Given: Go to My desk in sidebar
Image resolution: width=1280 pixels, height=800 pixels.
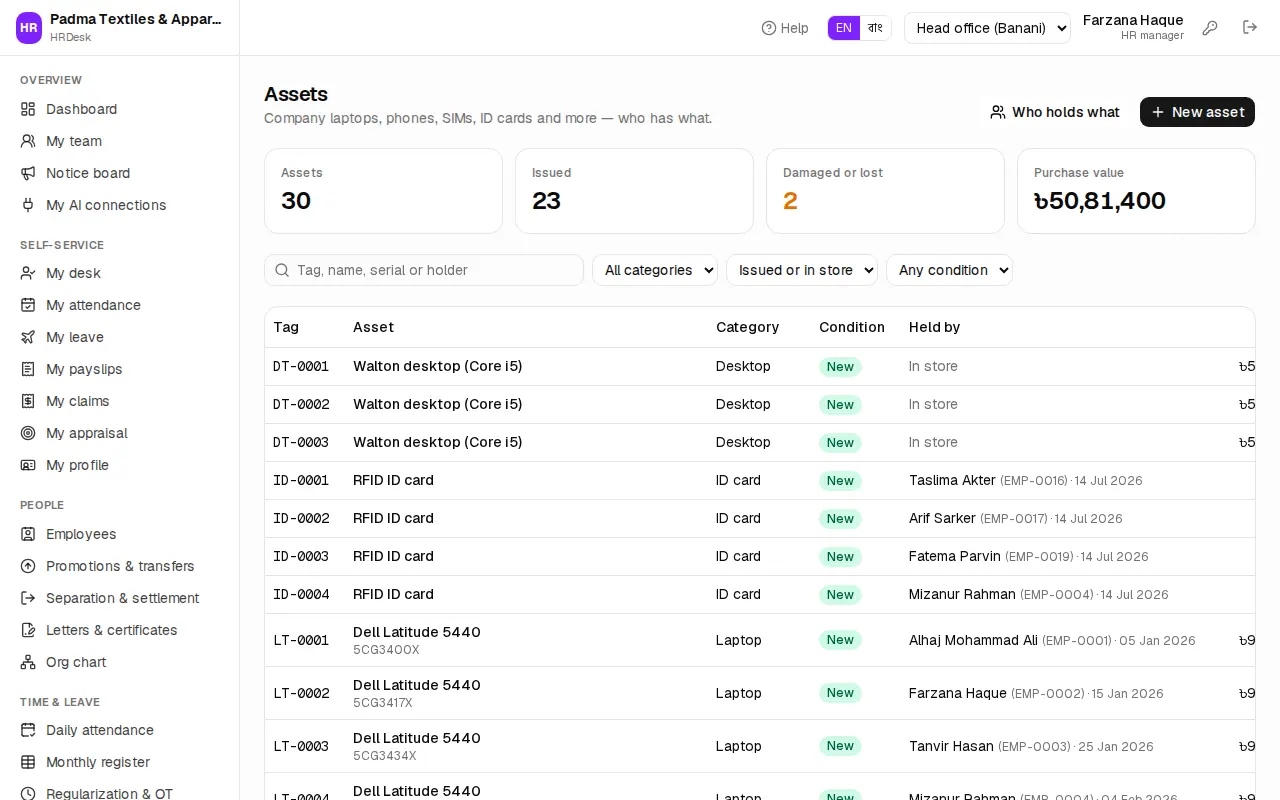Looking at the screenshot, I should 120,273.
